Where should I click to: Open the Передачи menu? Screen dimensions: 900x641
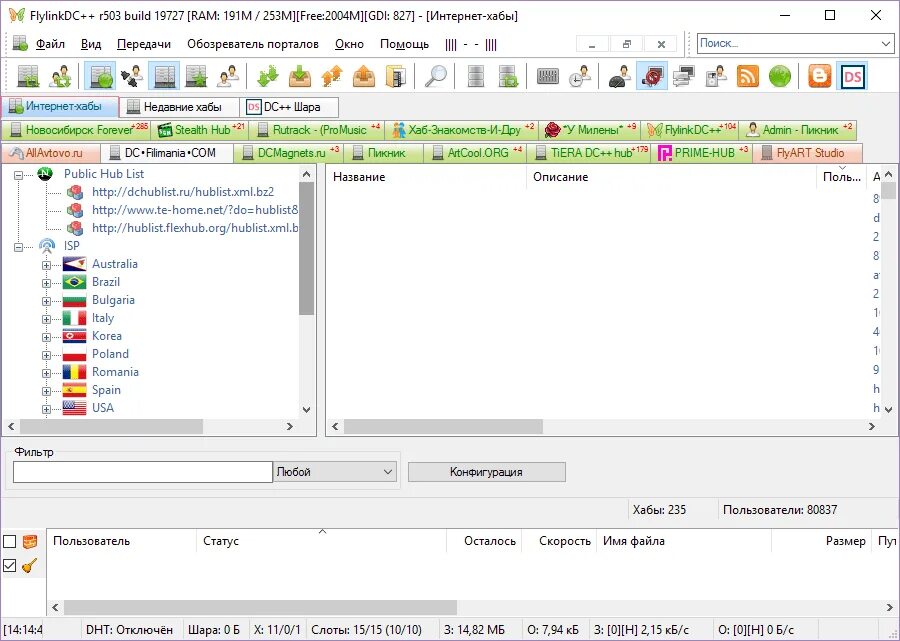pyautogui.click(x=143, y=44)
